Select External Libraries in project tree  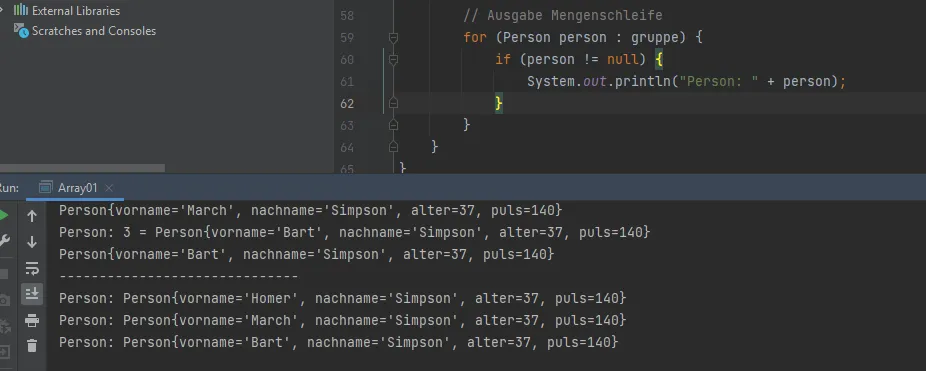[x=76, y=11]
